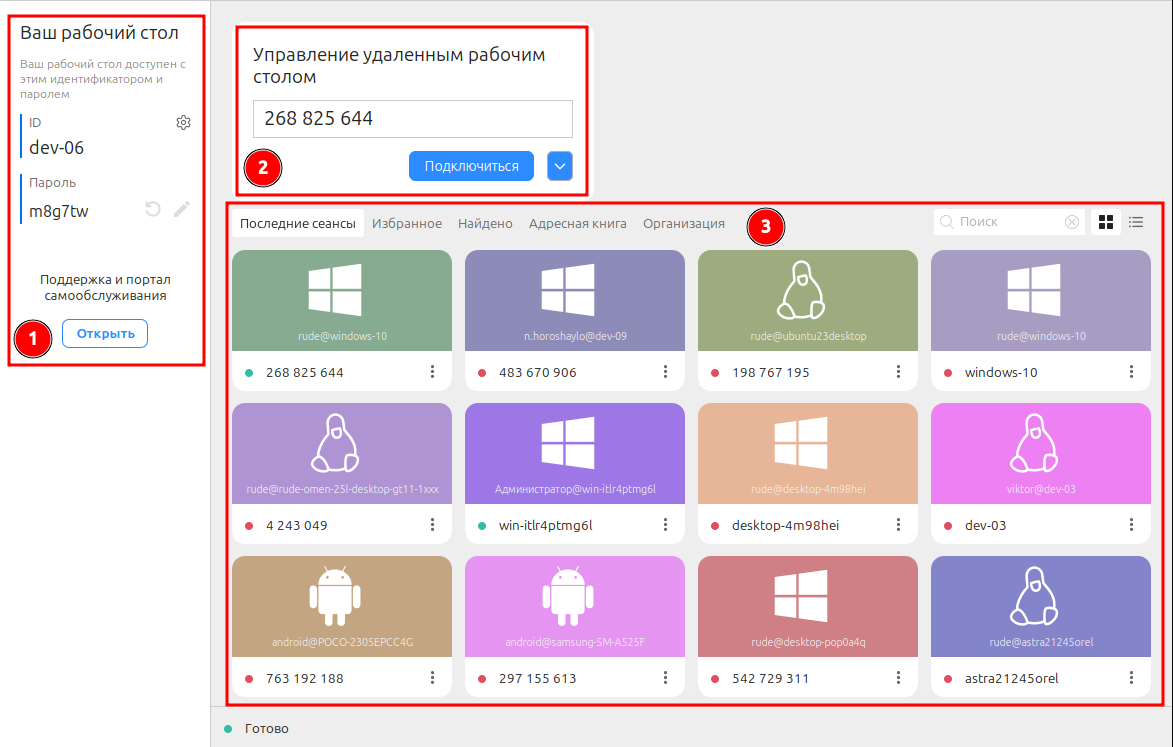The height and width of the screenshot is (747, 1173).
Task: Switch to Избранное tab
Action: pos(407,223)
